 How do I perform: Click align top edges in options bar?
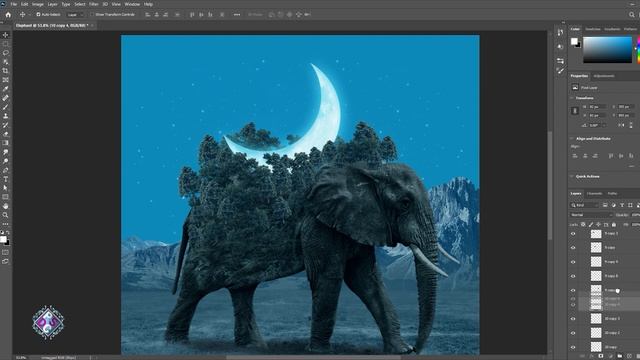point(192,15)
